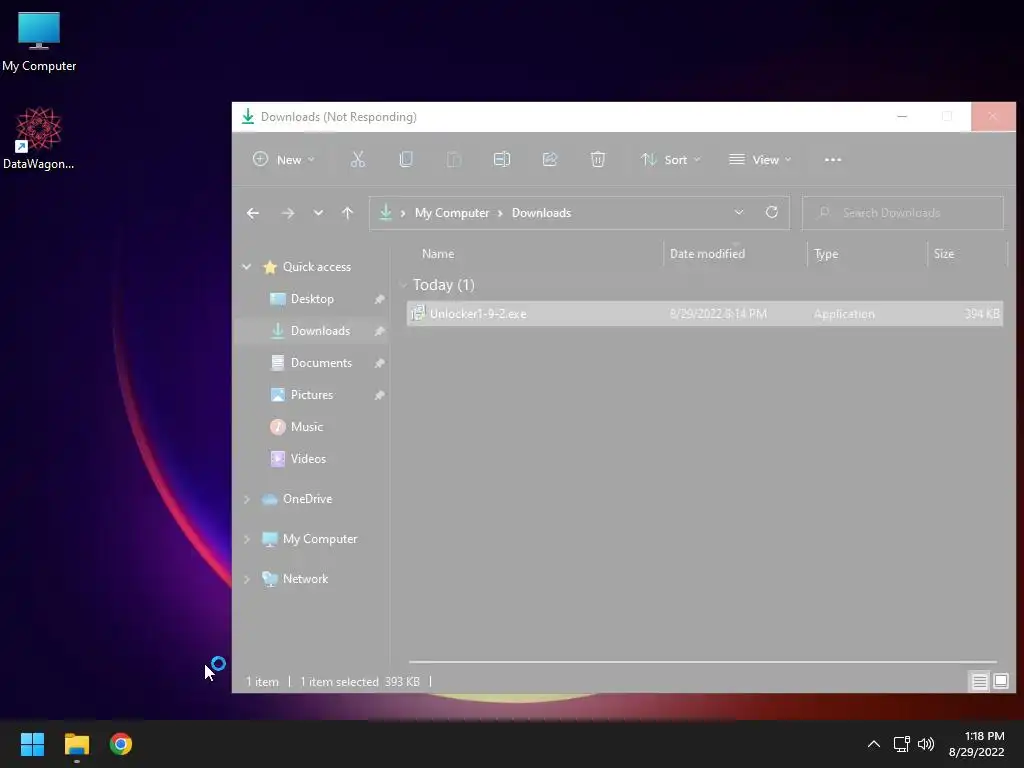Click the pin icon beside Downloads

(x=379, y=331)
